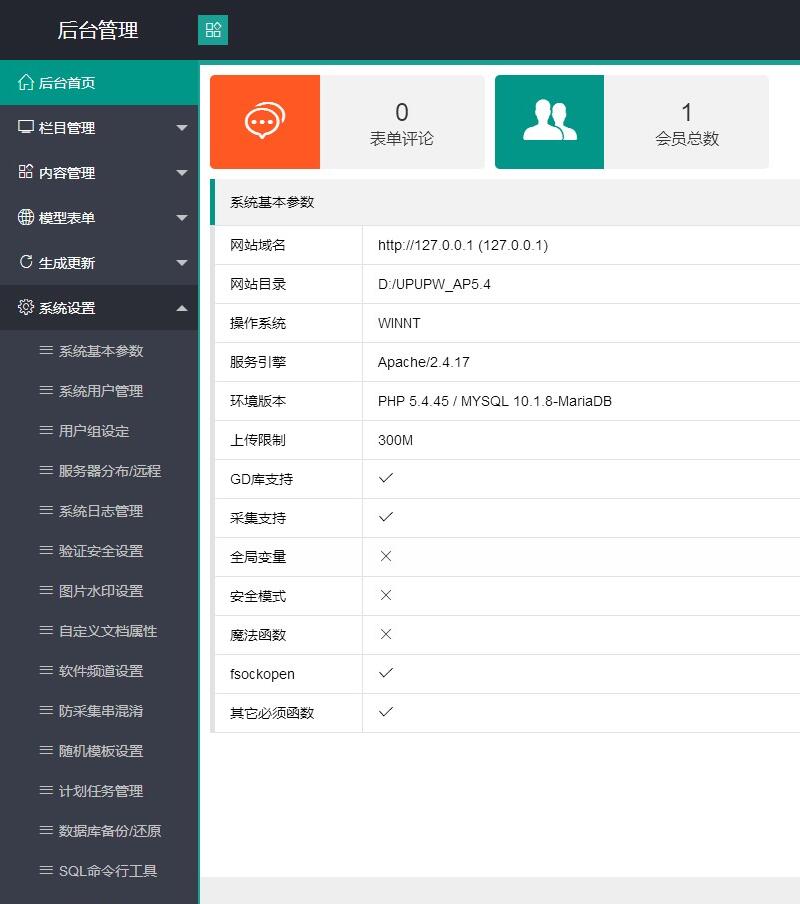This screenshot has height=904, width=800.
Task: Click the home icon beside 后台首页
Action: (x=28, y=83)
